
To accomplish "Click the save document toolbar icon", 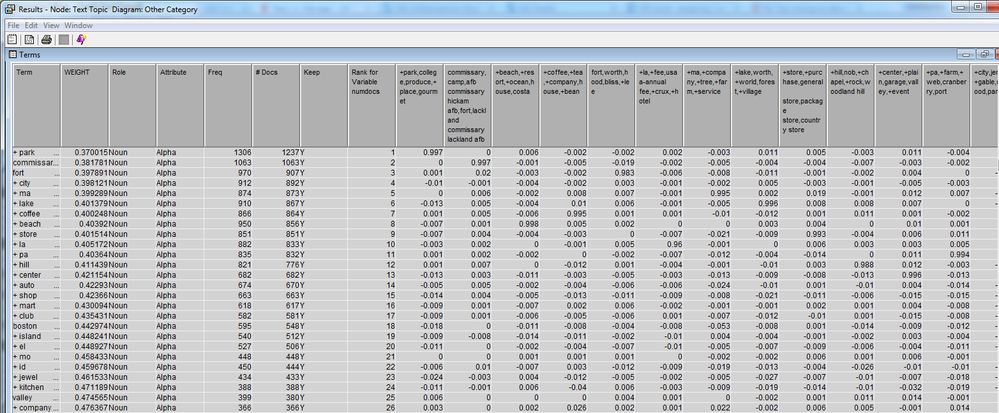I will [29, 38].
